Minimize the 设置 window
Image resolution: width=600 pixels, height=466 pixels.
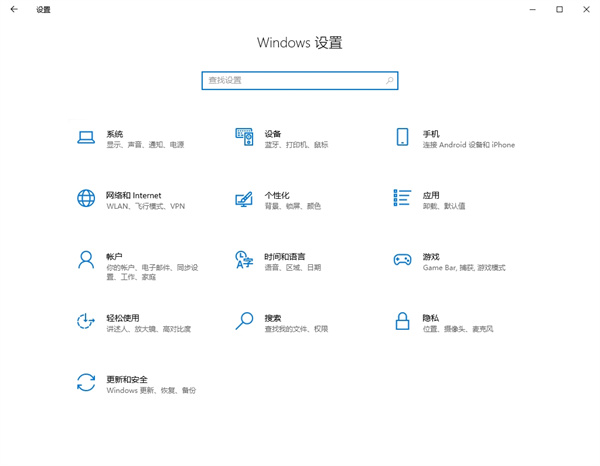click(531, 10)
